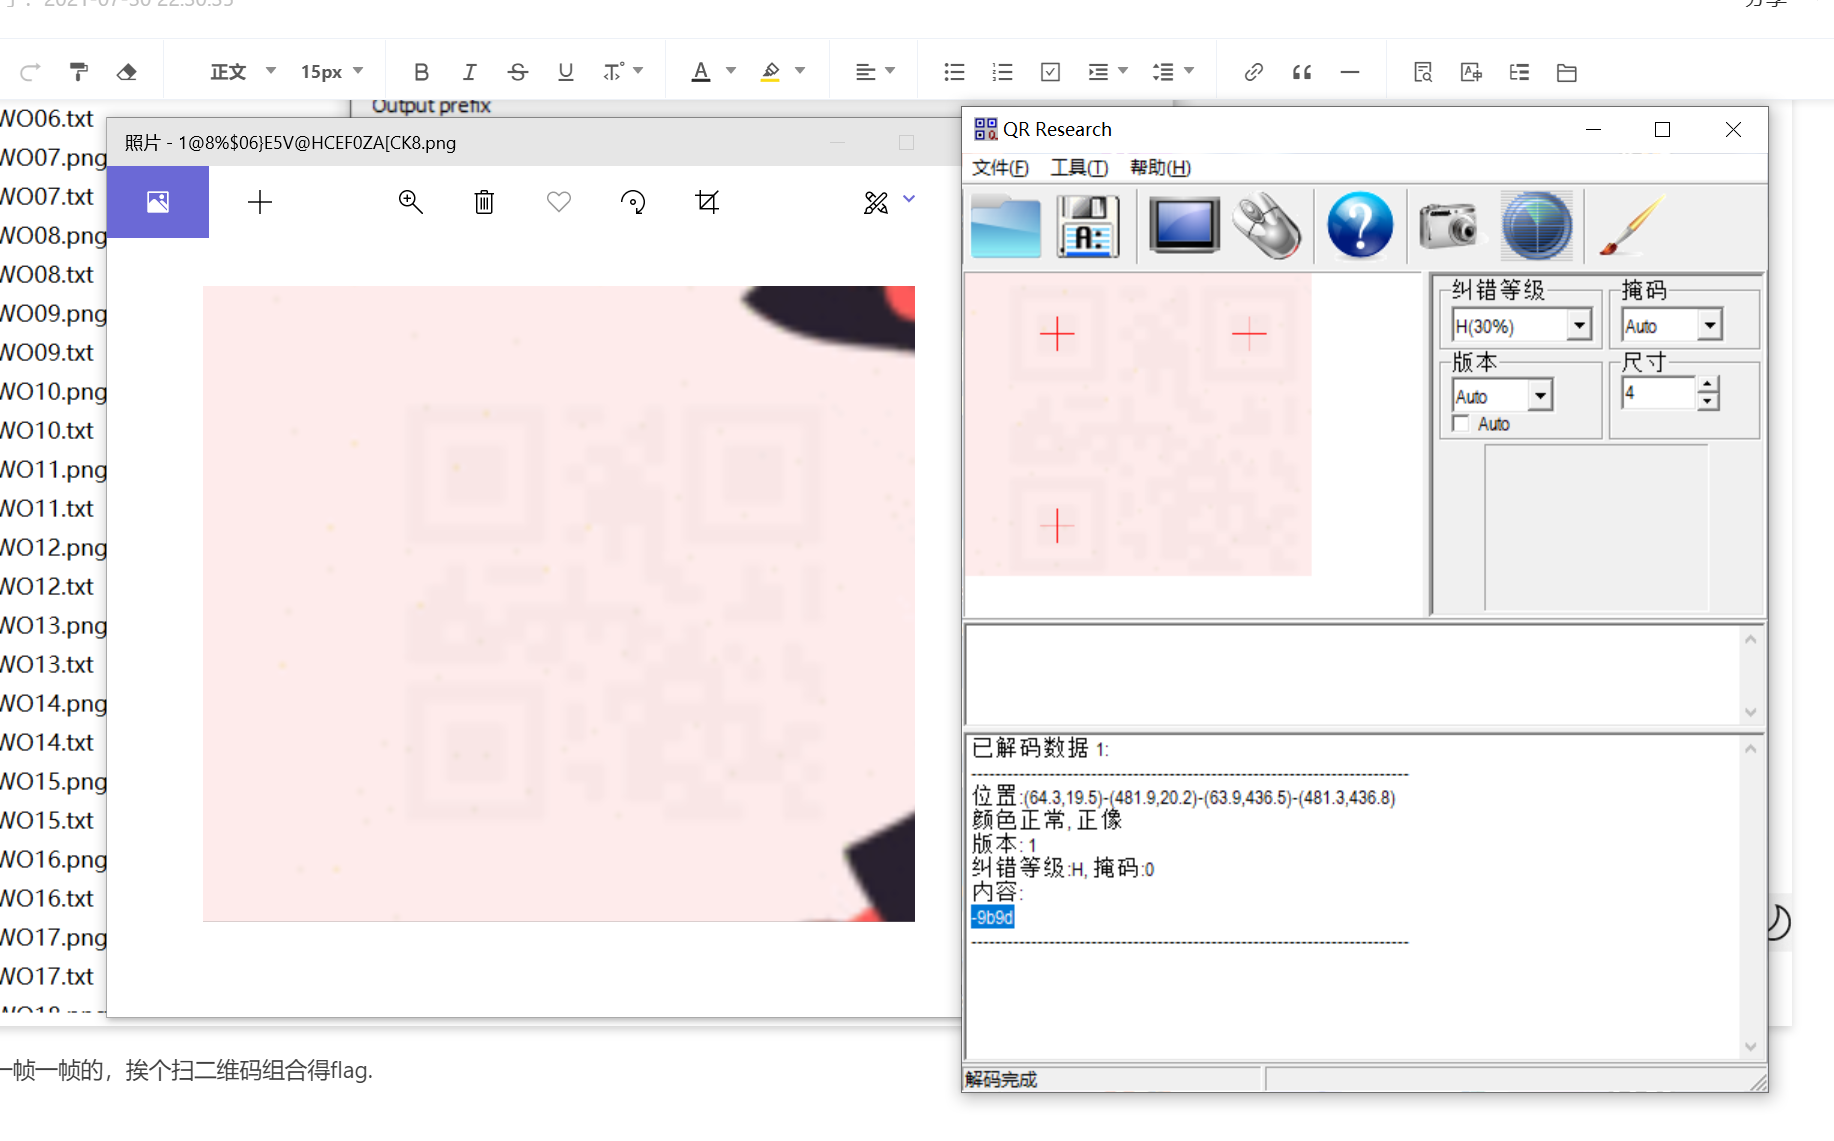
Task: Insert a numbered list
Action: (x=1002, y=72)
